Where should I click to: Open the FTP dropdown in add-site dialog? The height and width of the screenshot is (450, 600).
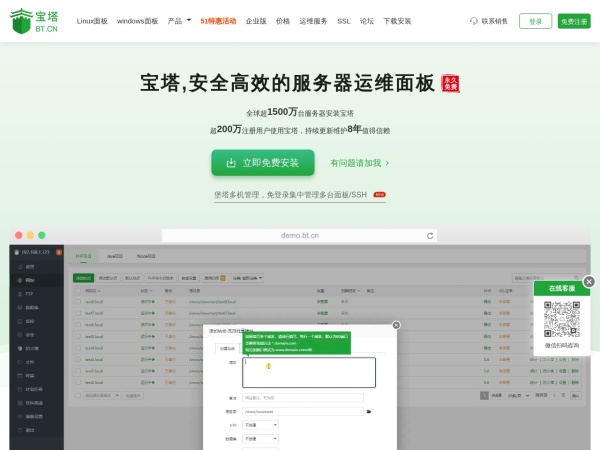click(261, 425)
